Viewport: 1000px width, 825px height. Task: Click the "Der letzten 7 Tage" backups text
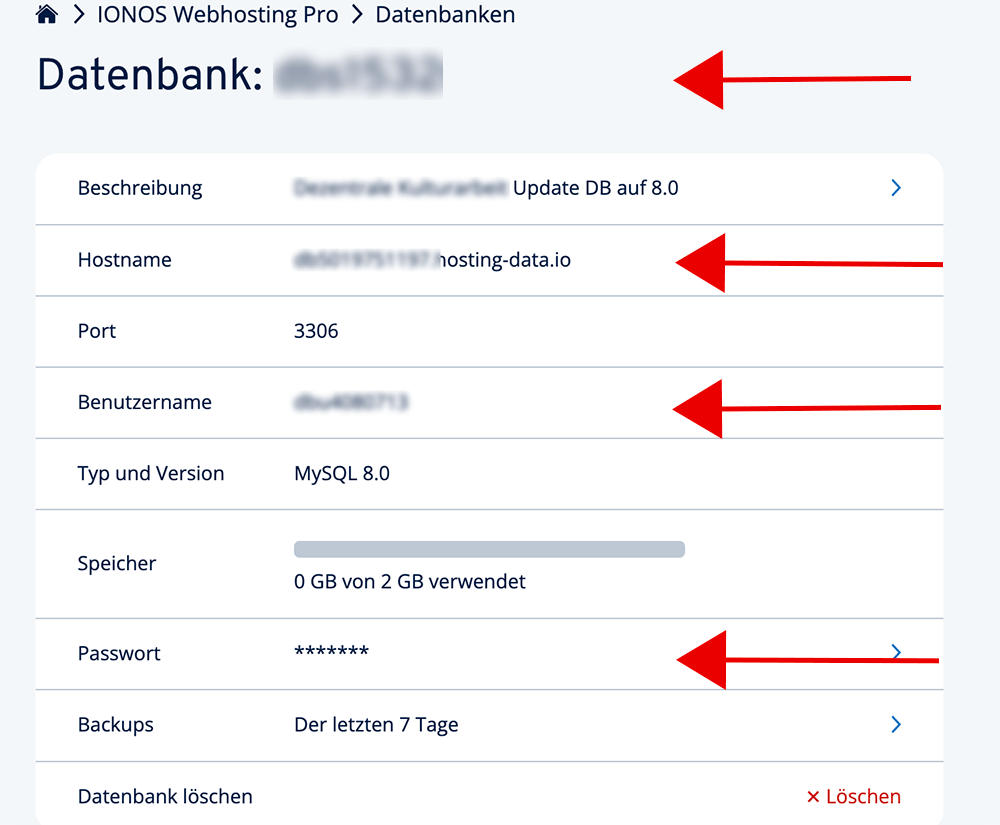[376, 725]
